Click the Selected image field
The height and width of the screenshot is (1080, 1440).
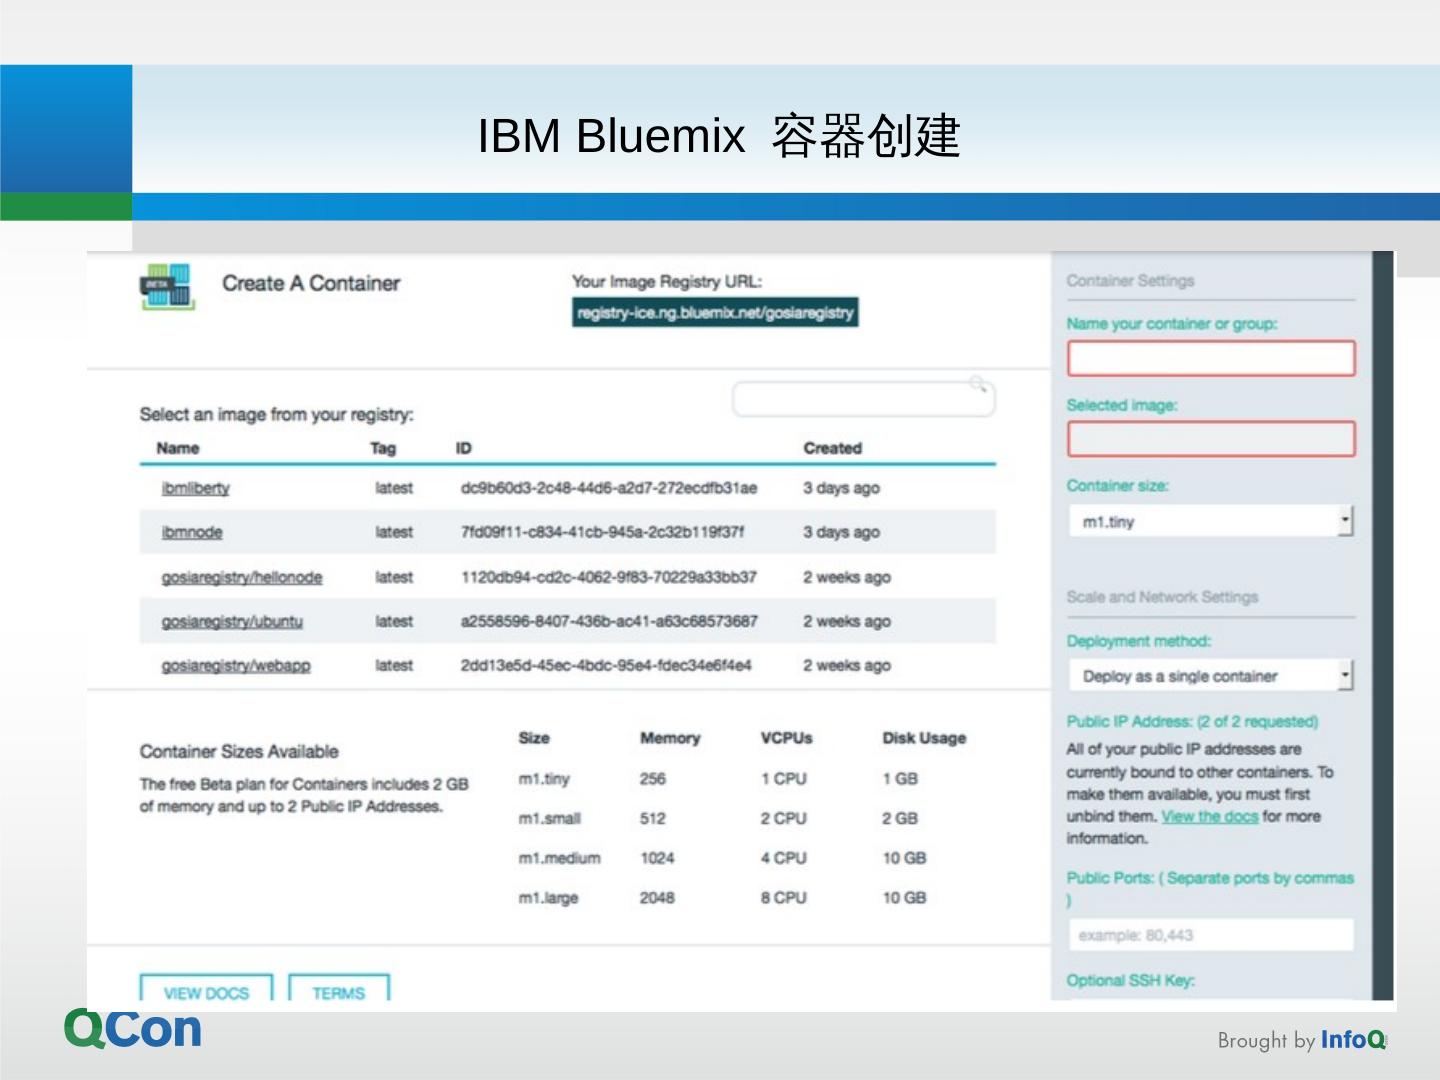coord(1211,439)
